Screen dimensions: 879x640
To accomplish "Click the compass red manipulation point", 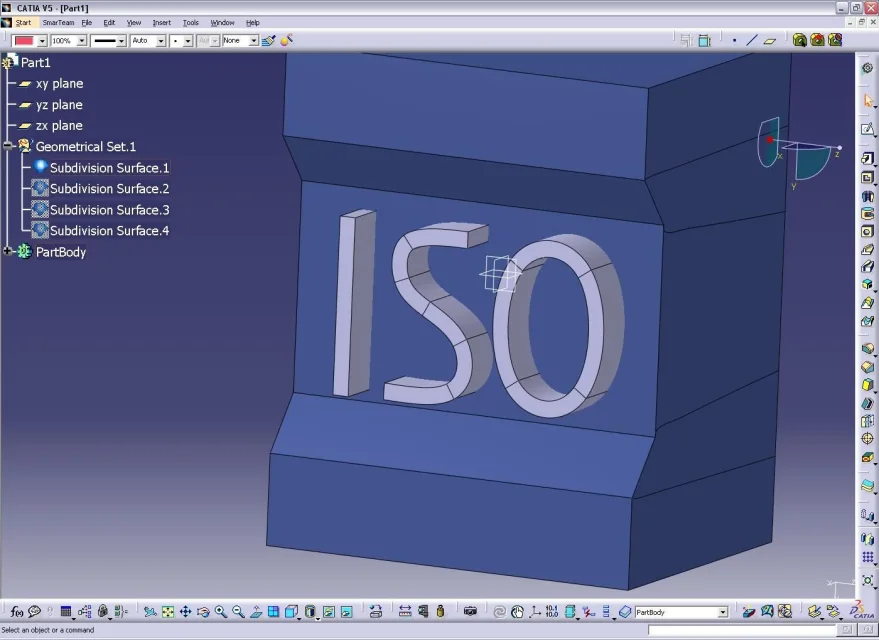I will tap(770, 140).
